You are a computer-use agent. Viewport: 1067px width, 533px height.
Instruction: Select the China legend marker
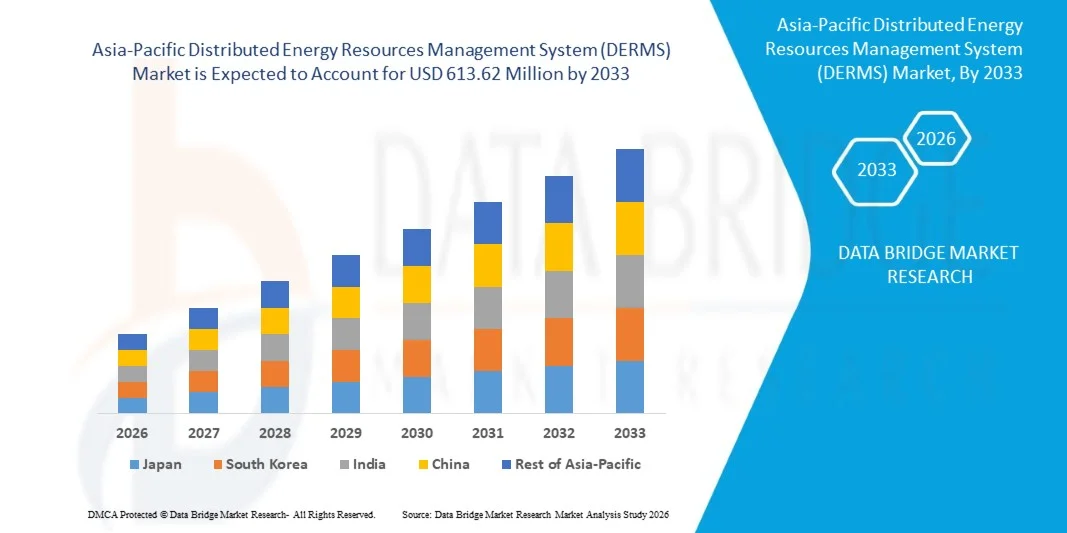[422, 465]
